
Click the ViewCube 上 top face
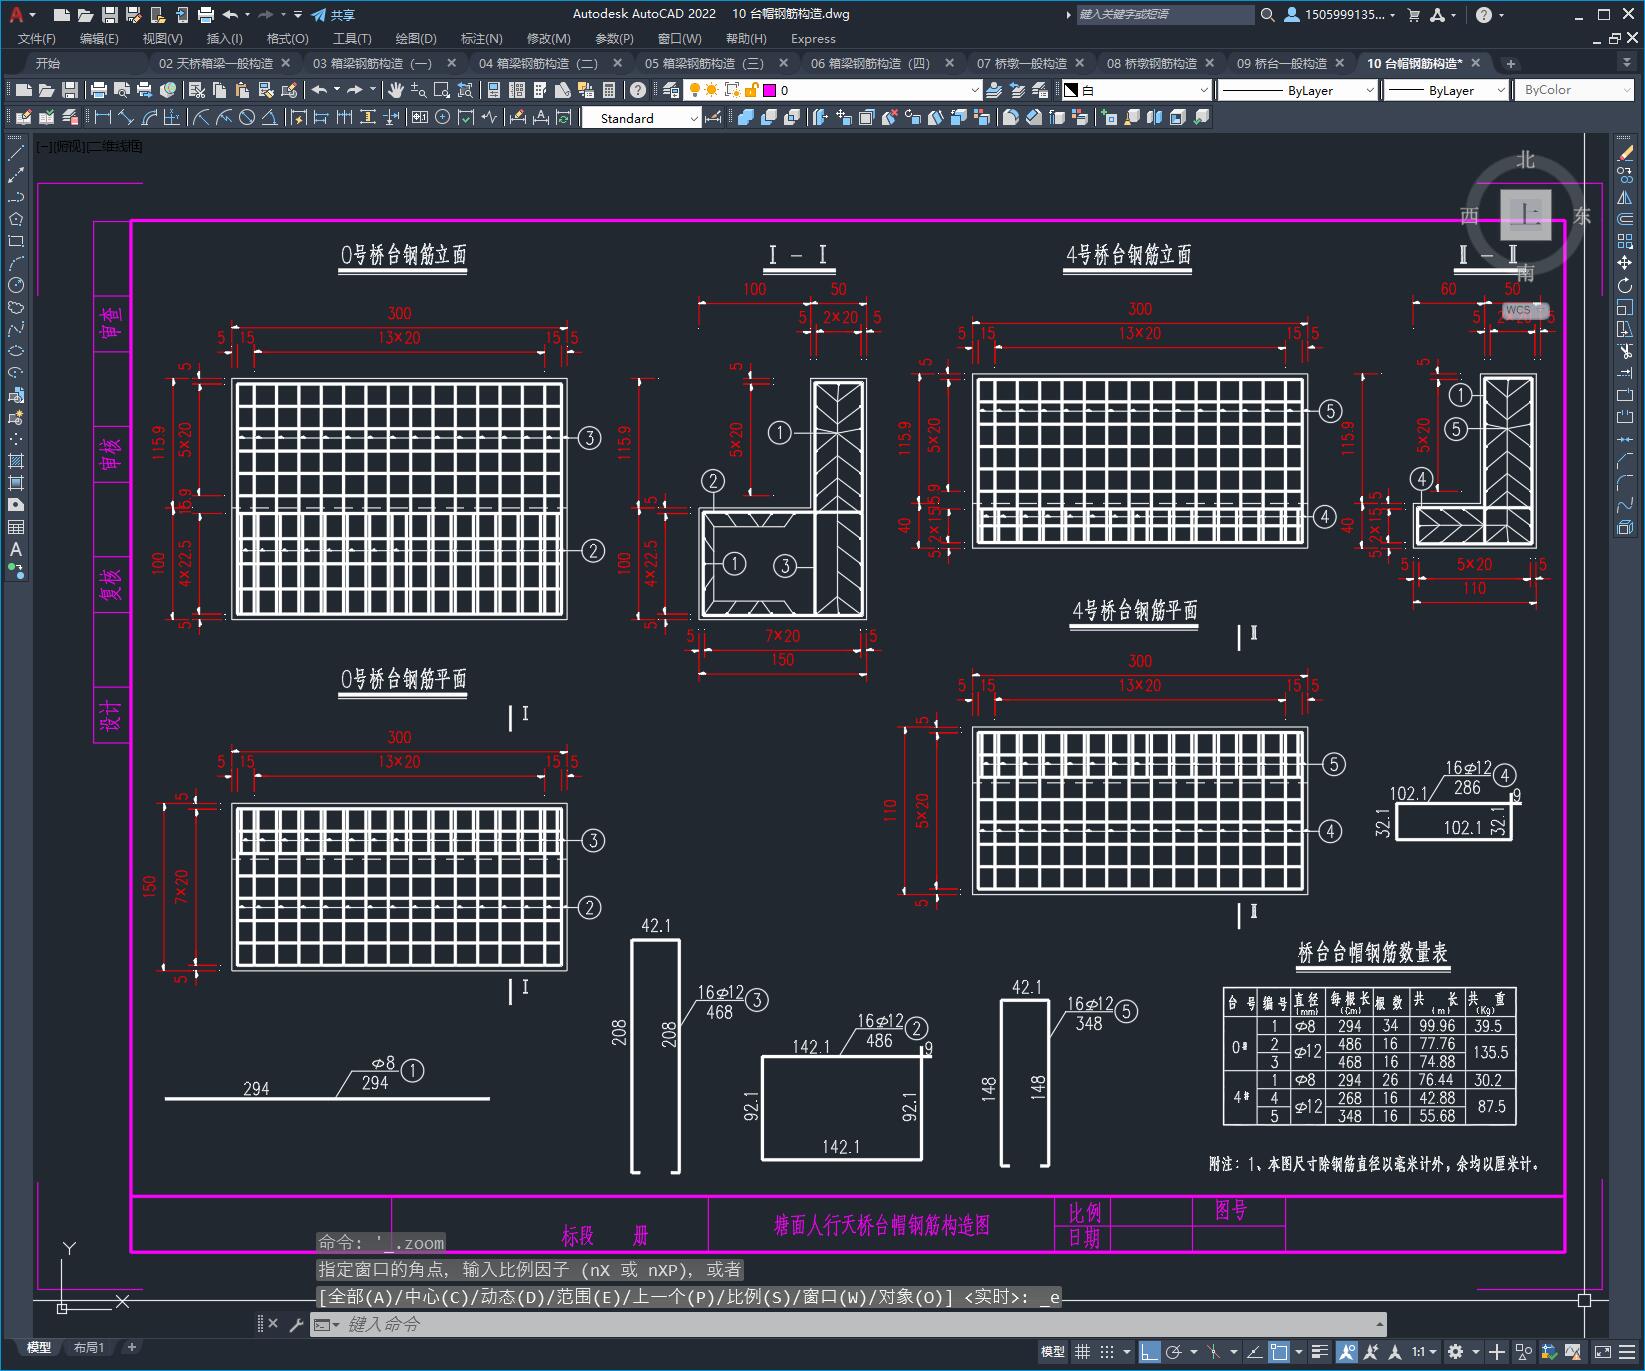click(1526, 214)
